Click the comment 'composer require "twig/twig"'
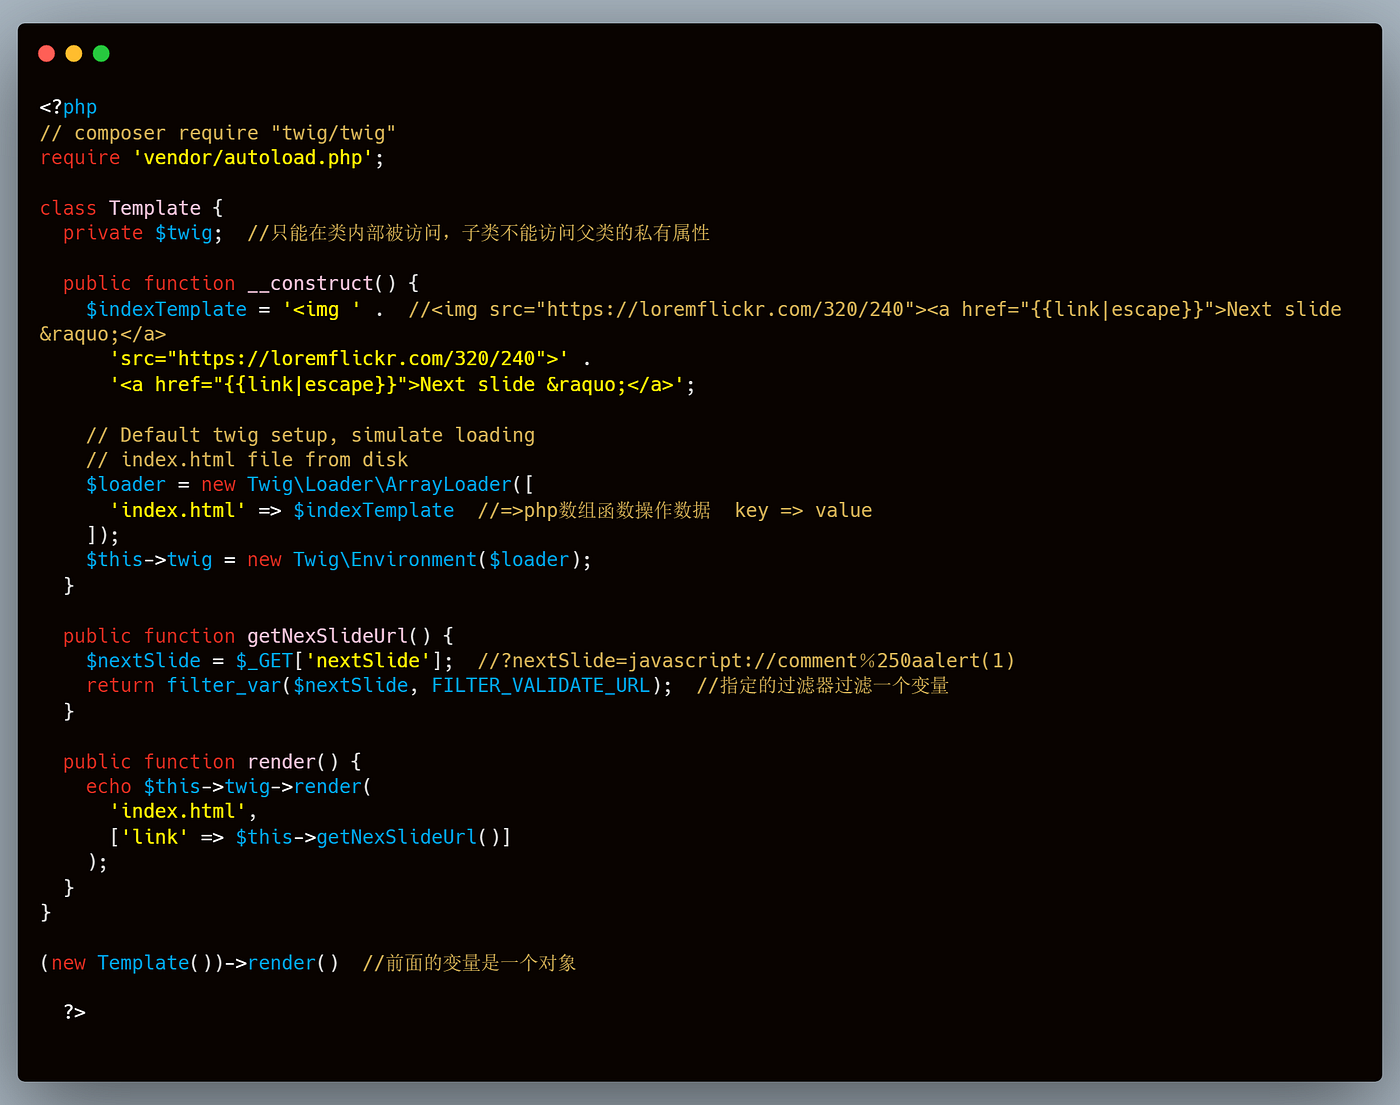The height and width of the screenshot is (1105, 1400). coord(235,133)
